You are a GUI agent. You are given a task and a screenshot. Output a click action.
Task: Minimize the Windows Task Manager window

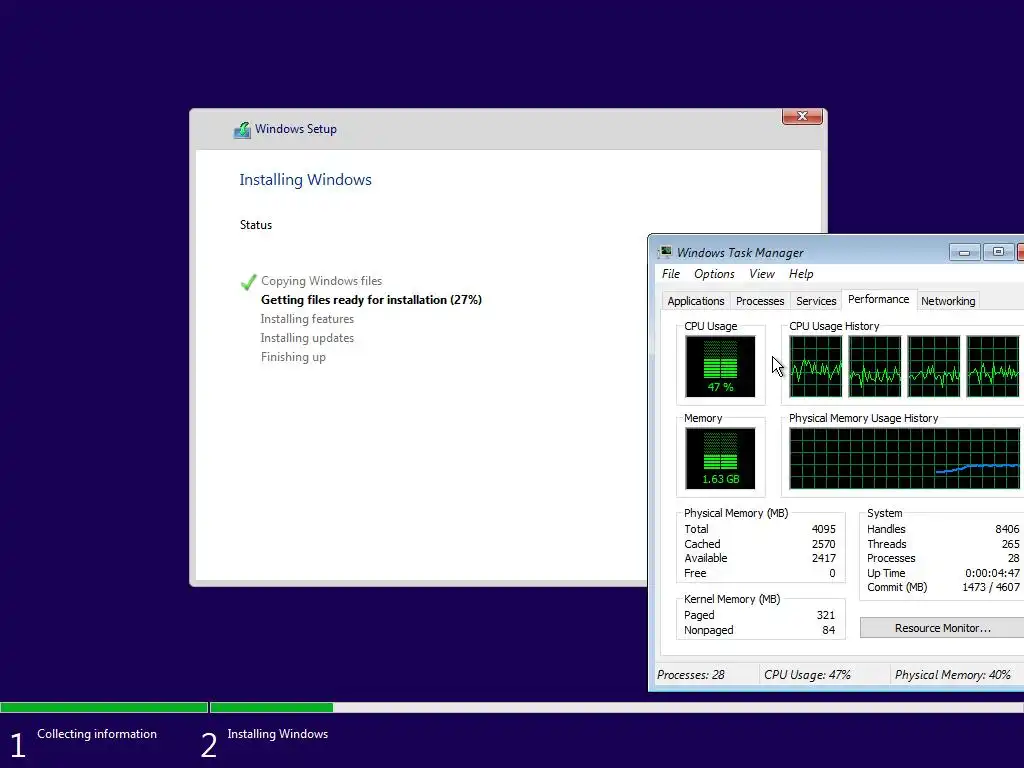click(x=965, y=252)
